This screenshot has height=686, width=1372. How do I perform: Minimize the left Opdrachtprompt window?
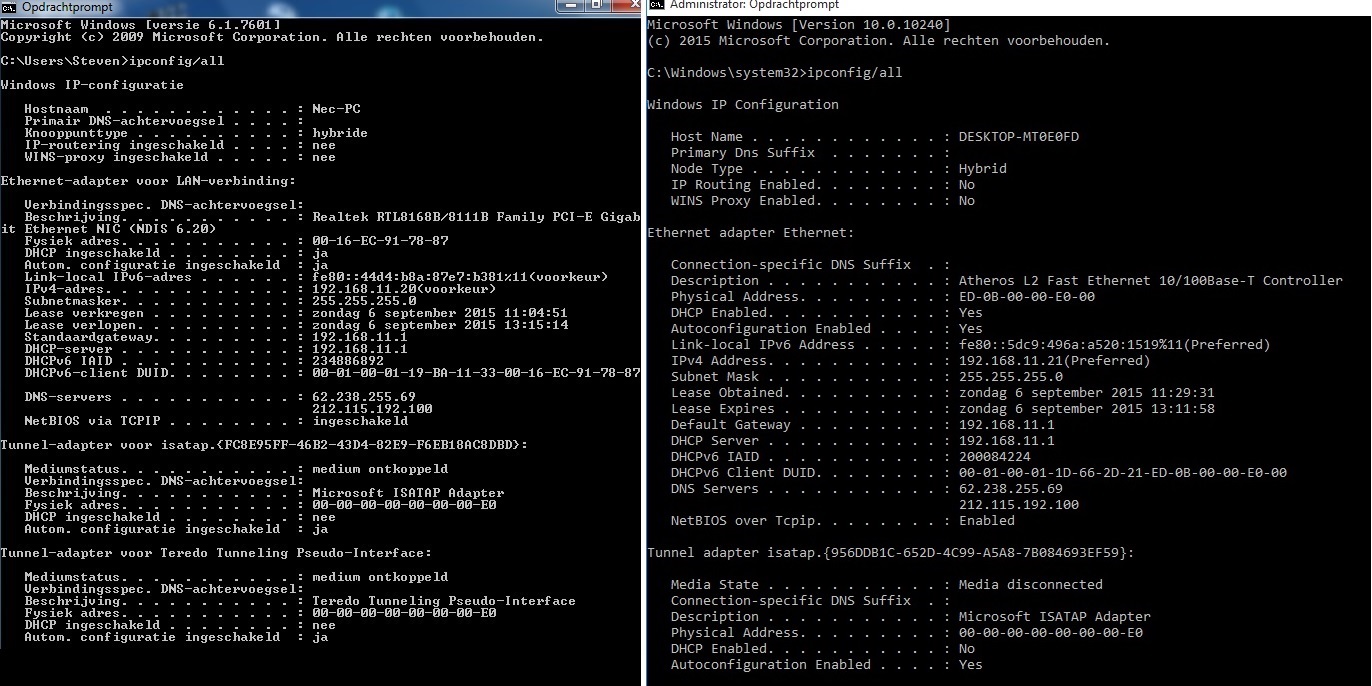coord(569,5)
